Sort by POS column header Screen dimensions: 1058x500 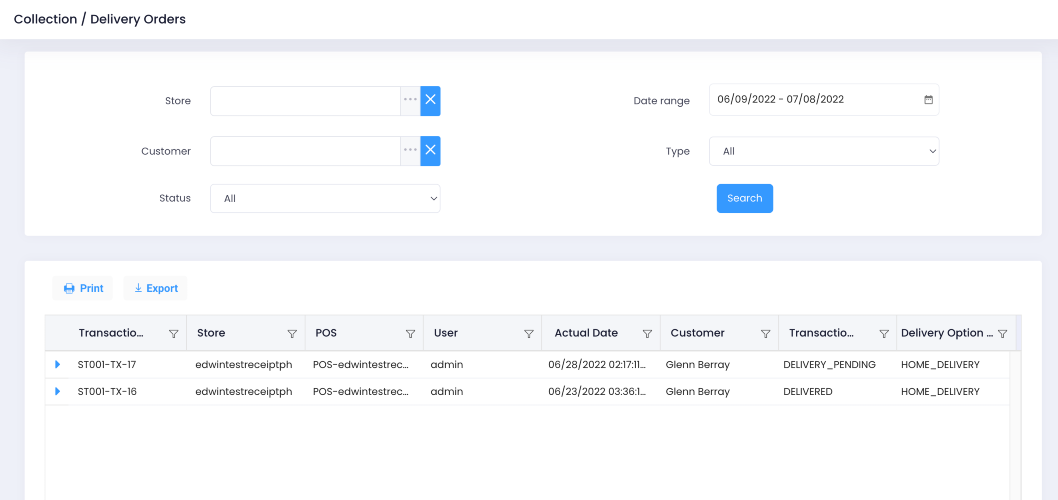click(x=327, y=333)
